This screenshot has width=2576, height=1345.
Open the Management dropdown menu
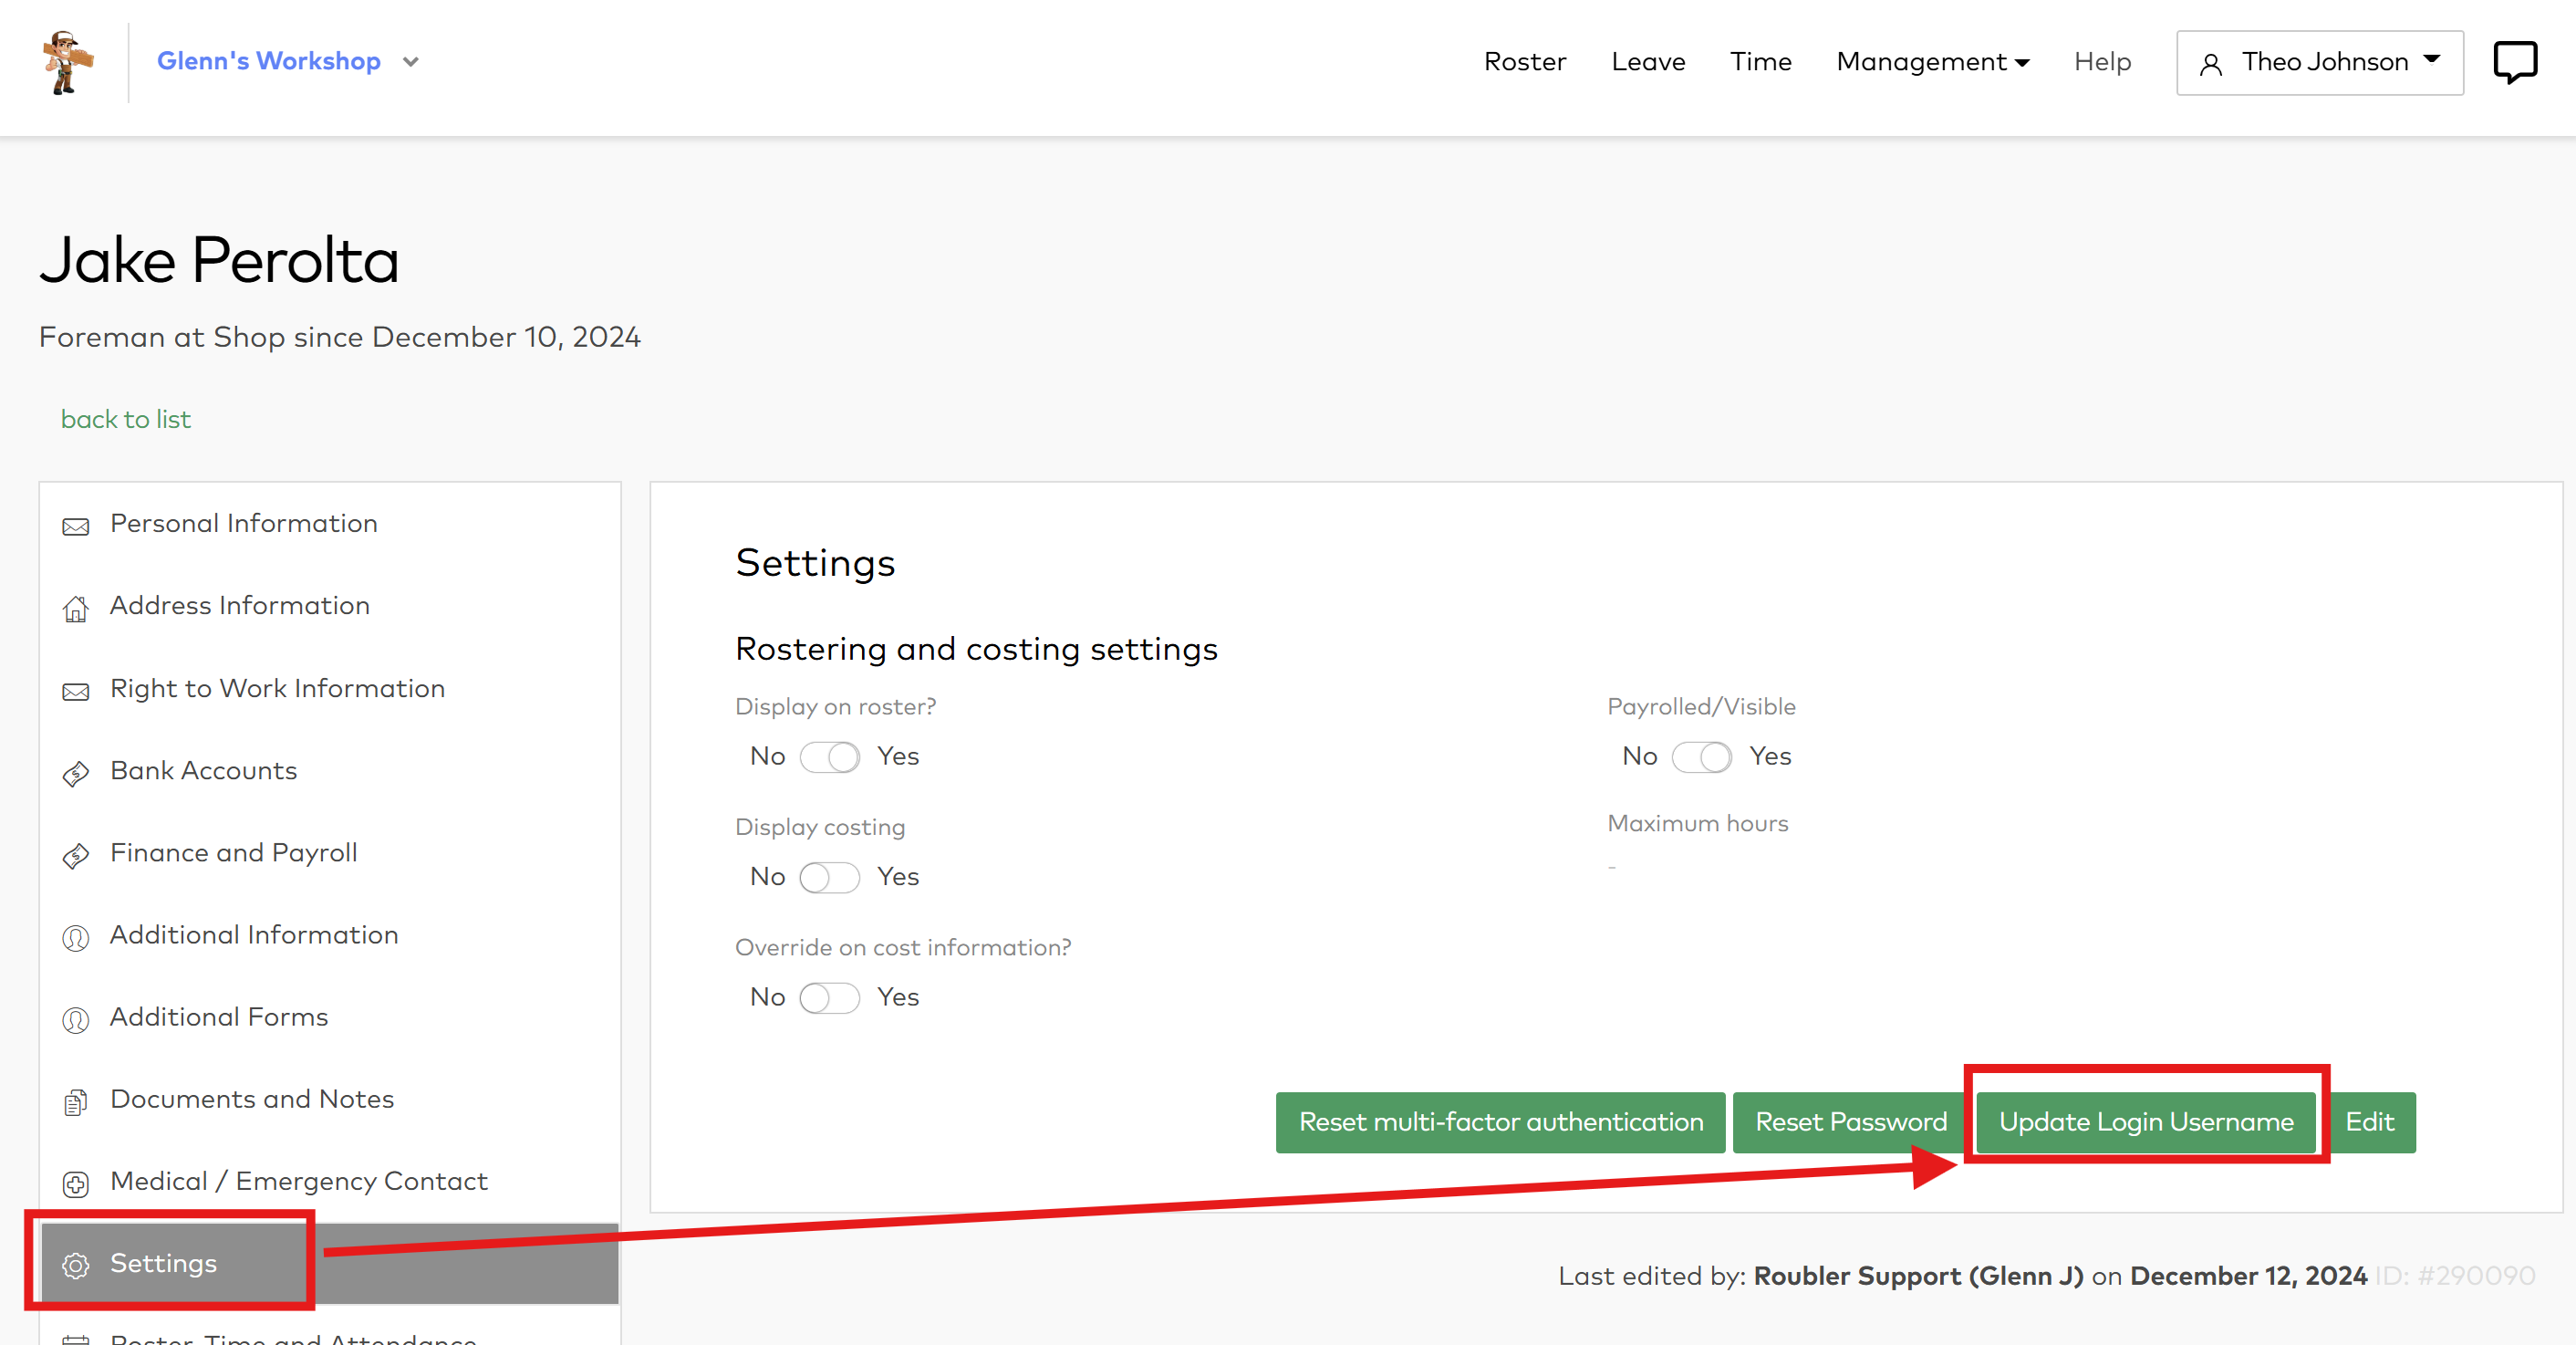pos(1932,62)
